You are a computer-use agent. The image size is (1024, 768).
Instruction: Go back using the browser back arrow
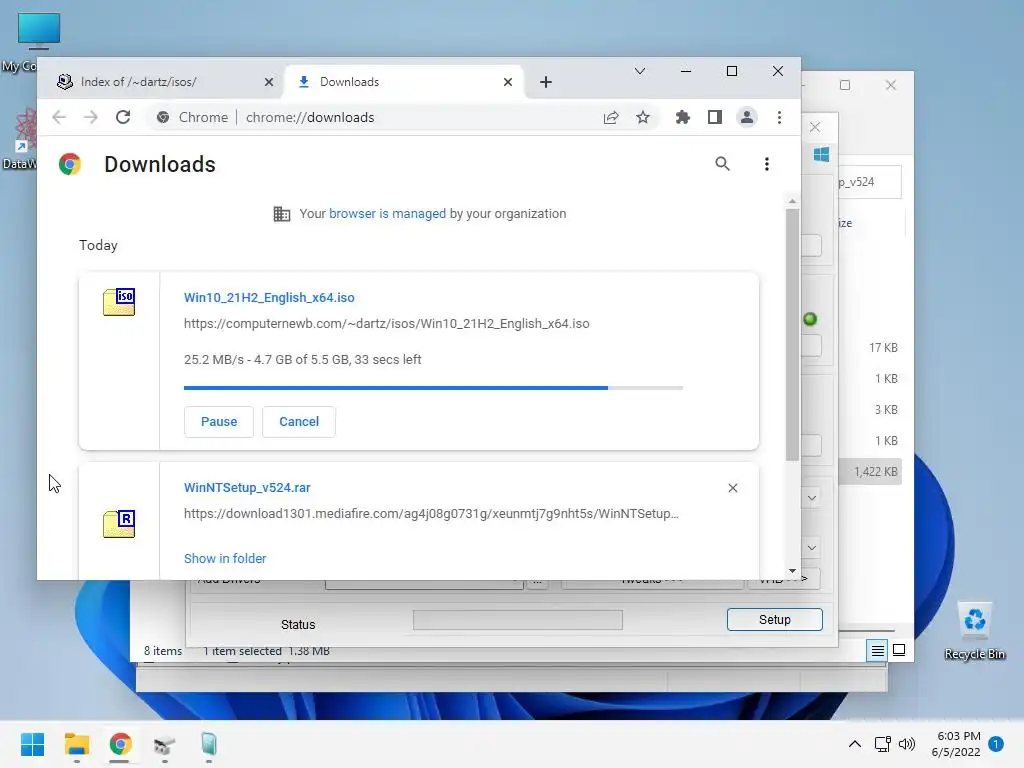(x=59, y=118)
